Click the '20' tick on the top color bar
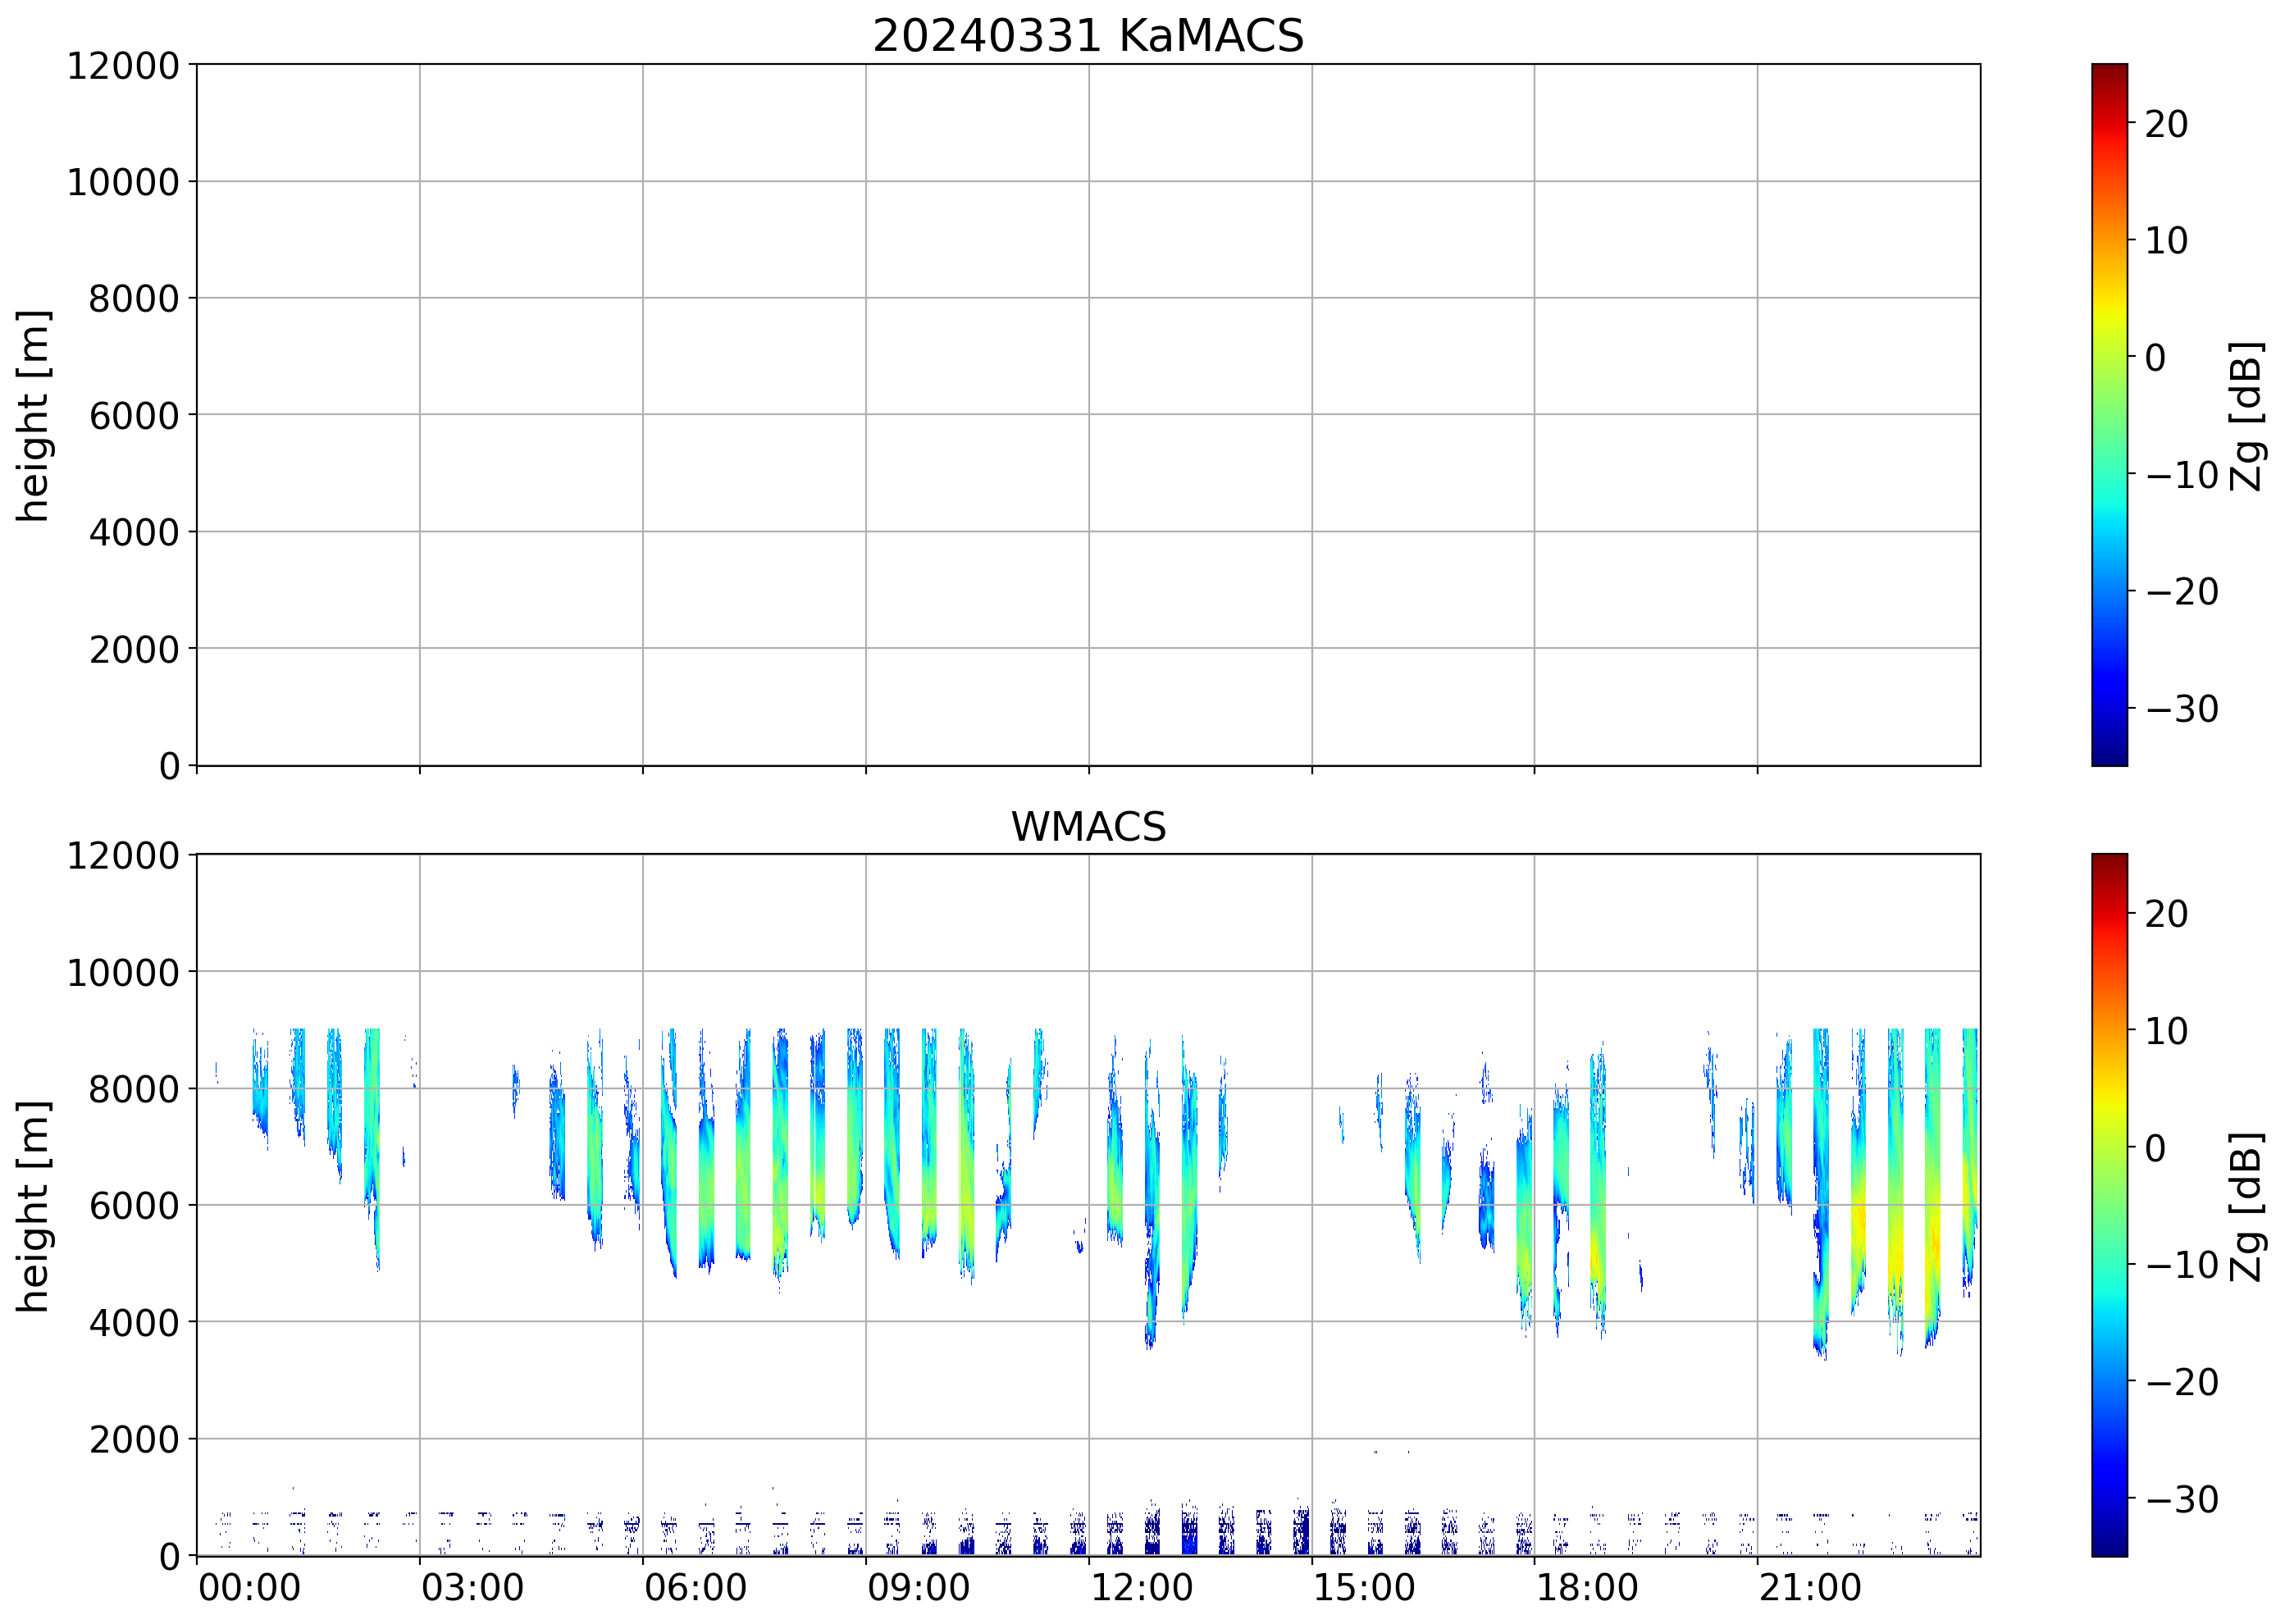 tap(2166, 124)
